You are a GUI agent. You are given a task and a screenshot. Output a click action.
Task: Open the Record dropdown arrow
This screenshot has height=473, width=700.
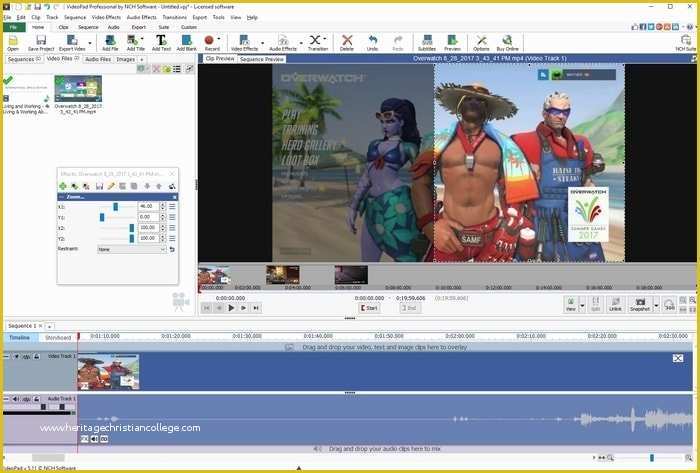[x=218, y=39]
